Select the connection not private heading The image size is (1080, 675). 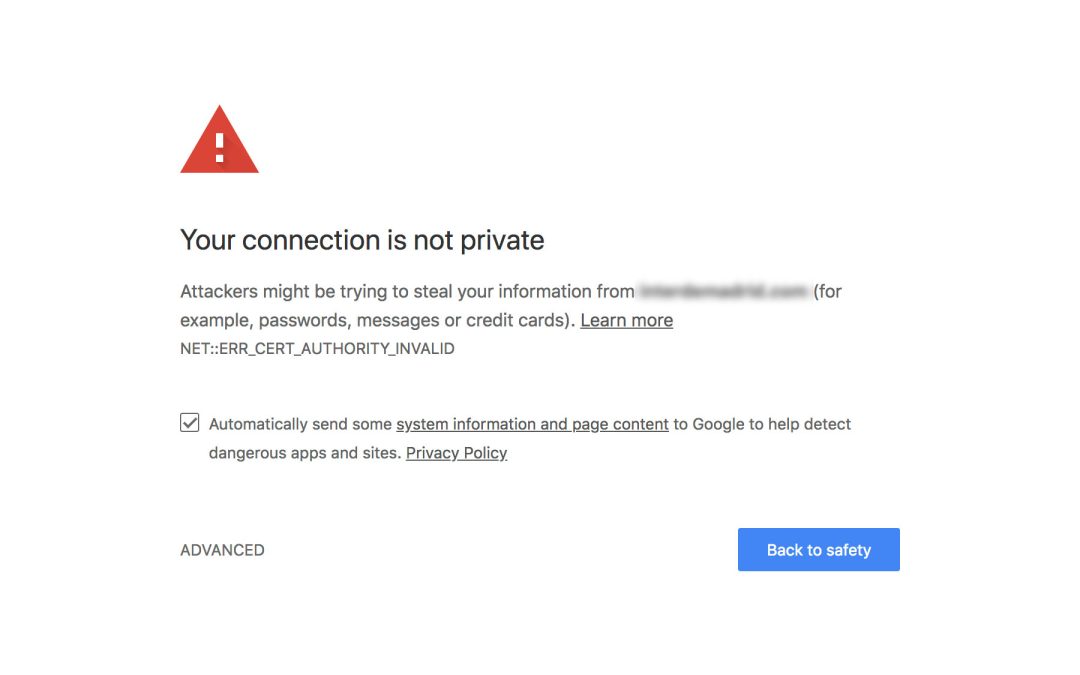[361, 240]
